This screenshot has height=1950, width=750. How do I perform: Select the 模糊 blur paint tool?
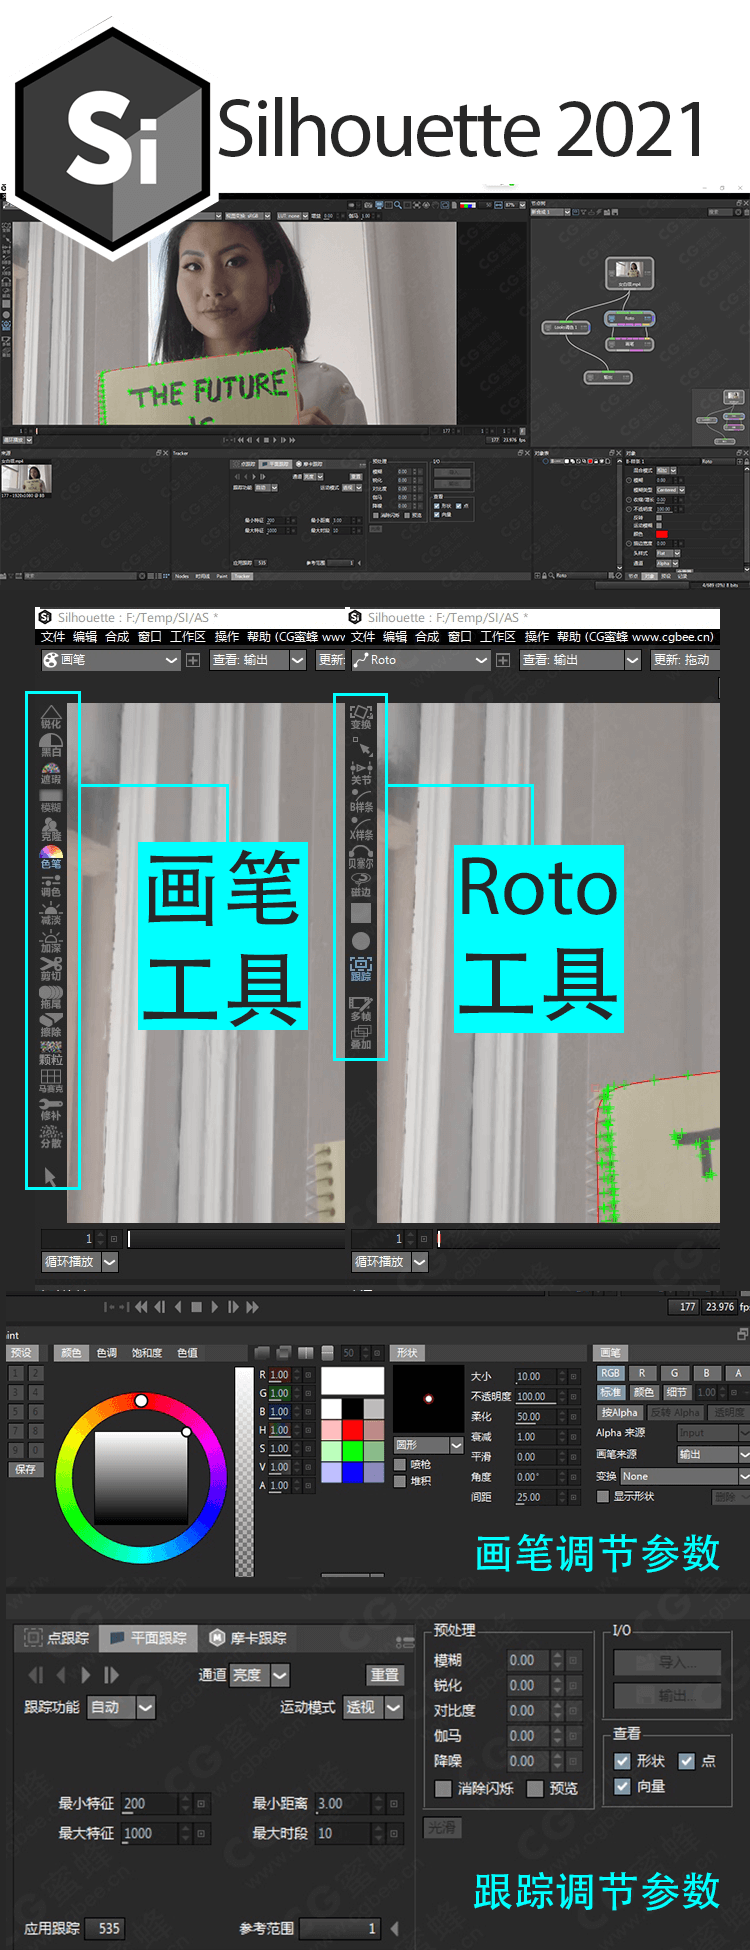[51, 800]
